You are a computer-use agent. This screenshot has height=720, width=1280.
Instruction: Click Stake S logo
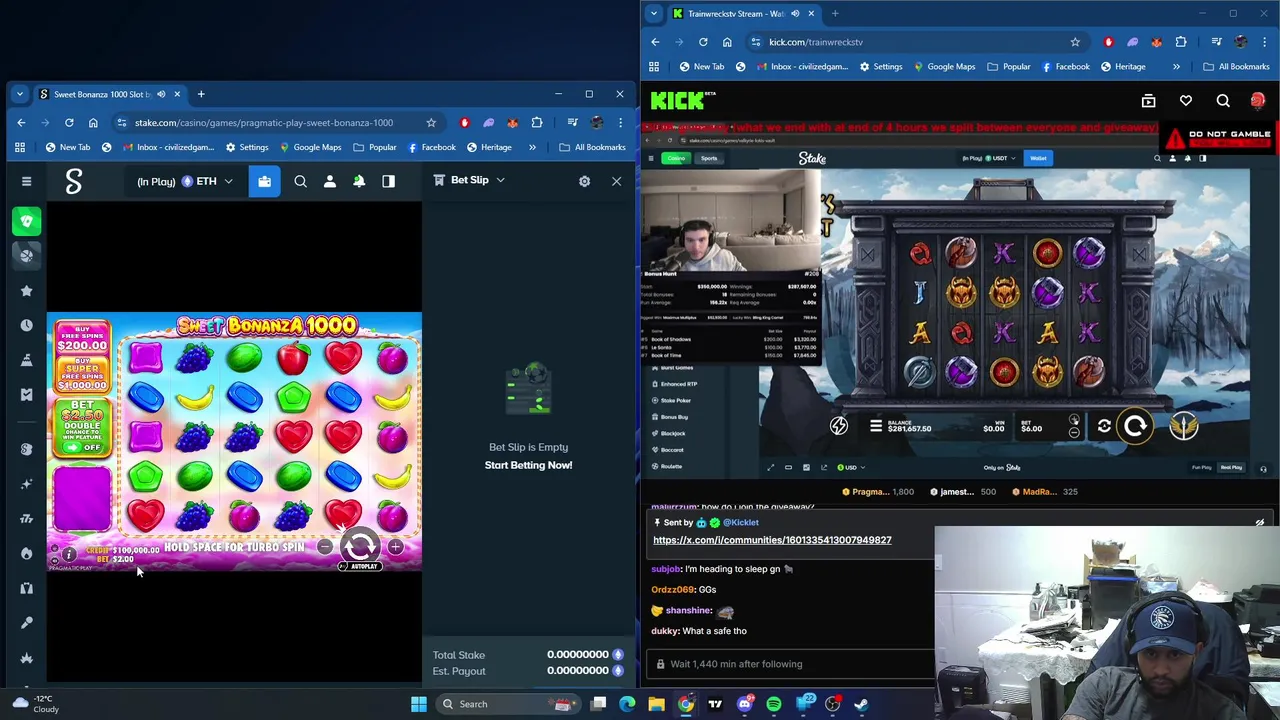(x=74, y=181)
